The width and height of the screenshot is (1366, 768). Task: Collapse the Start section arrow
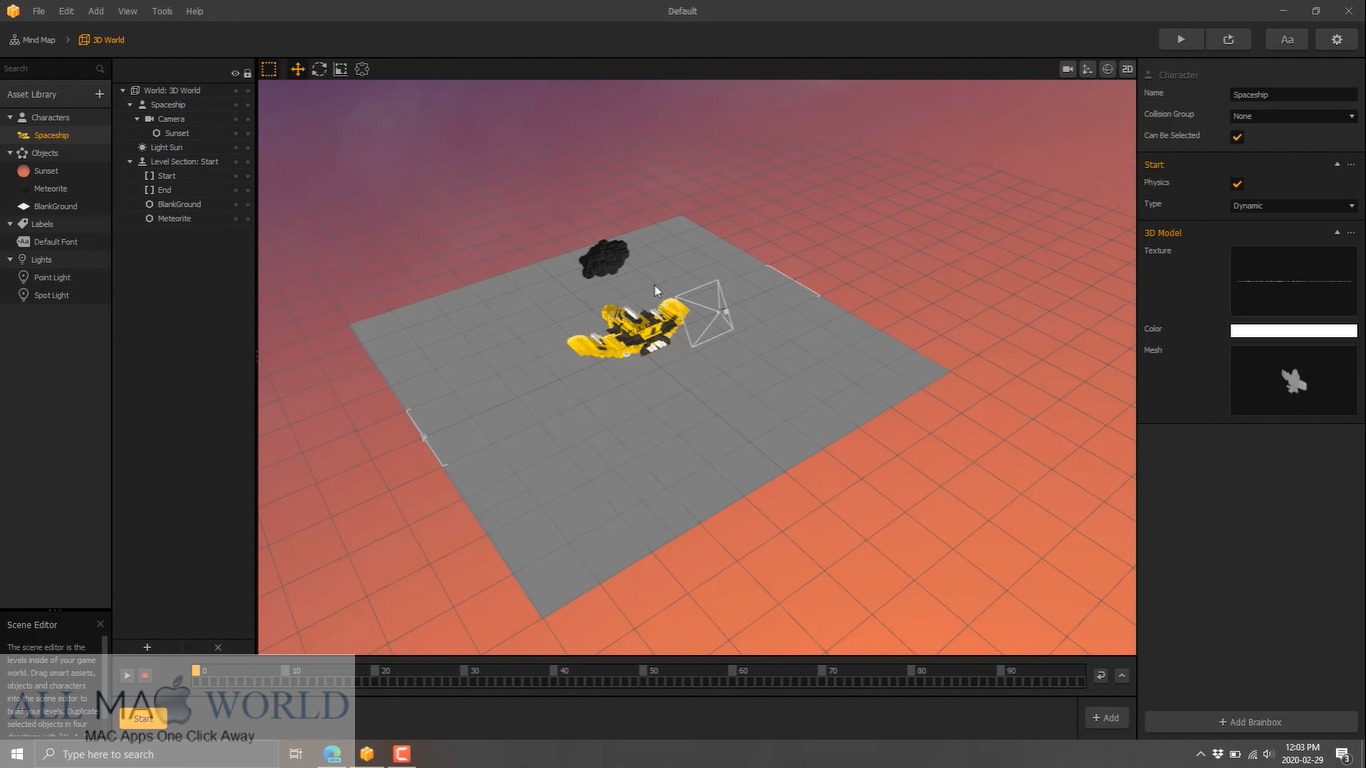coord(1337,164)
